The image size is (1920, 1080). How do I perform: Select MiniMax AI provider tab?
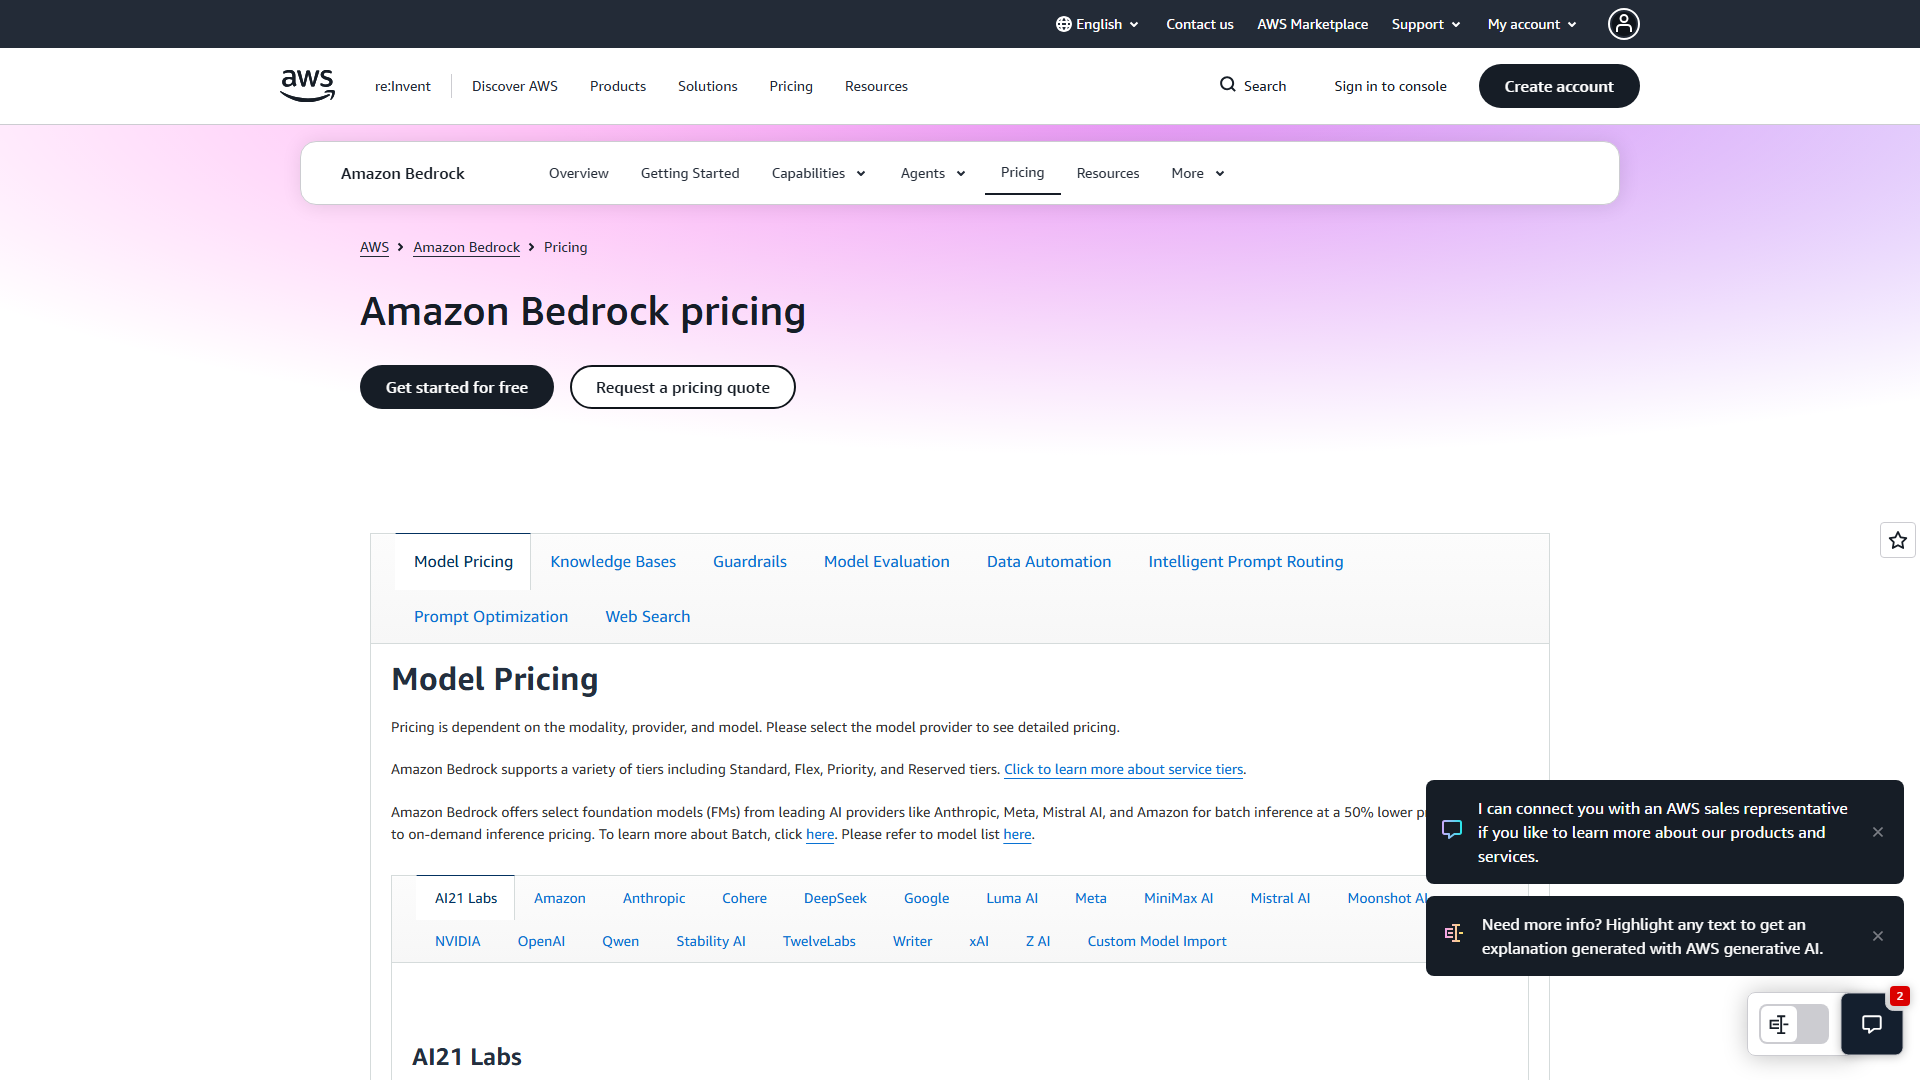1178,898
